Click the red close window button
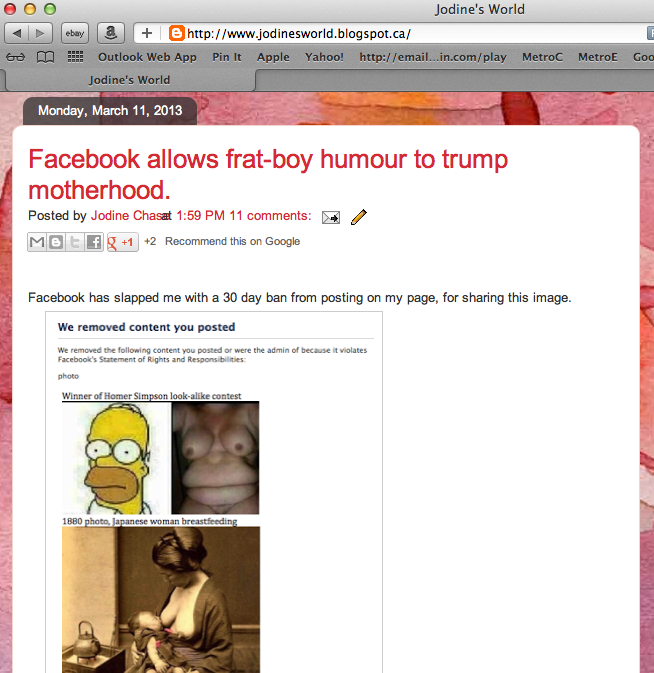 [x=10, y=9]
